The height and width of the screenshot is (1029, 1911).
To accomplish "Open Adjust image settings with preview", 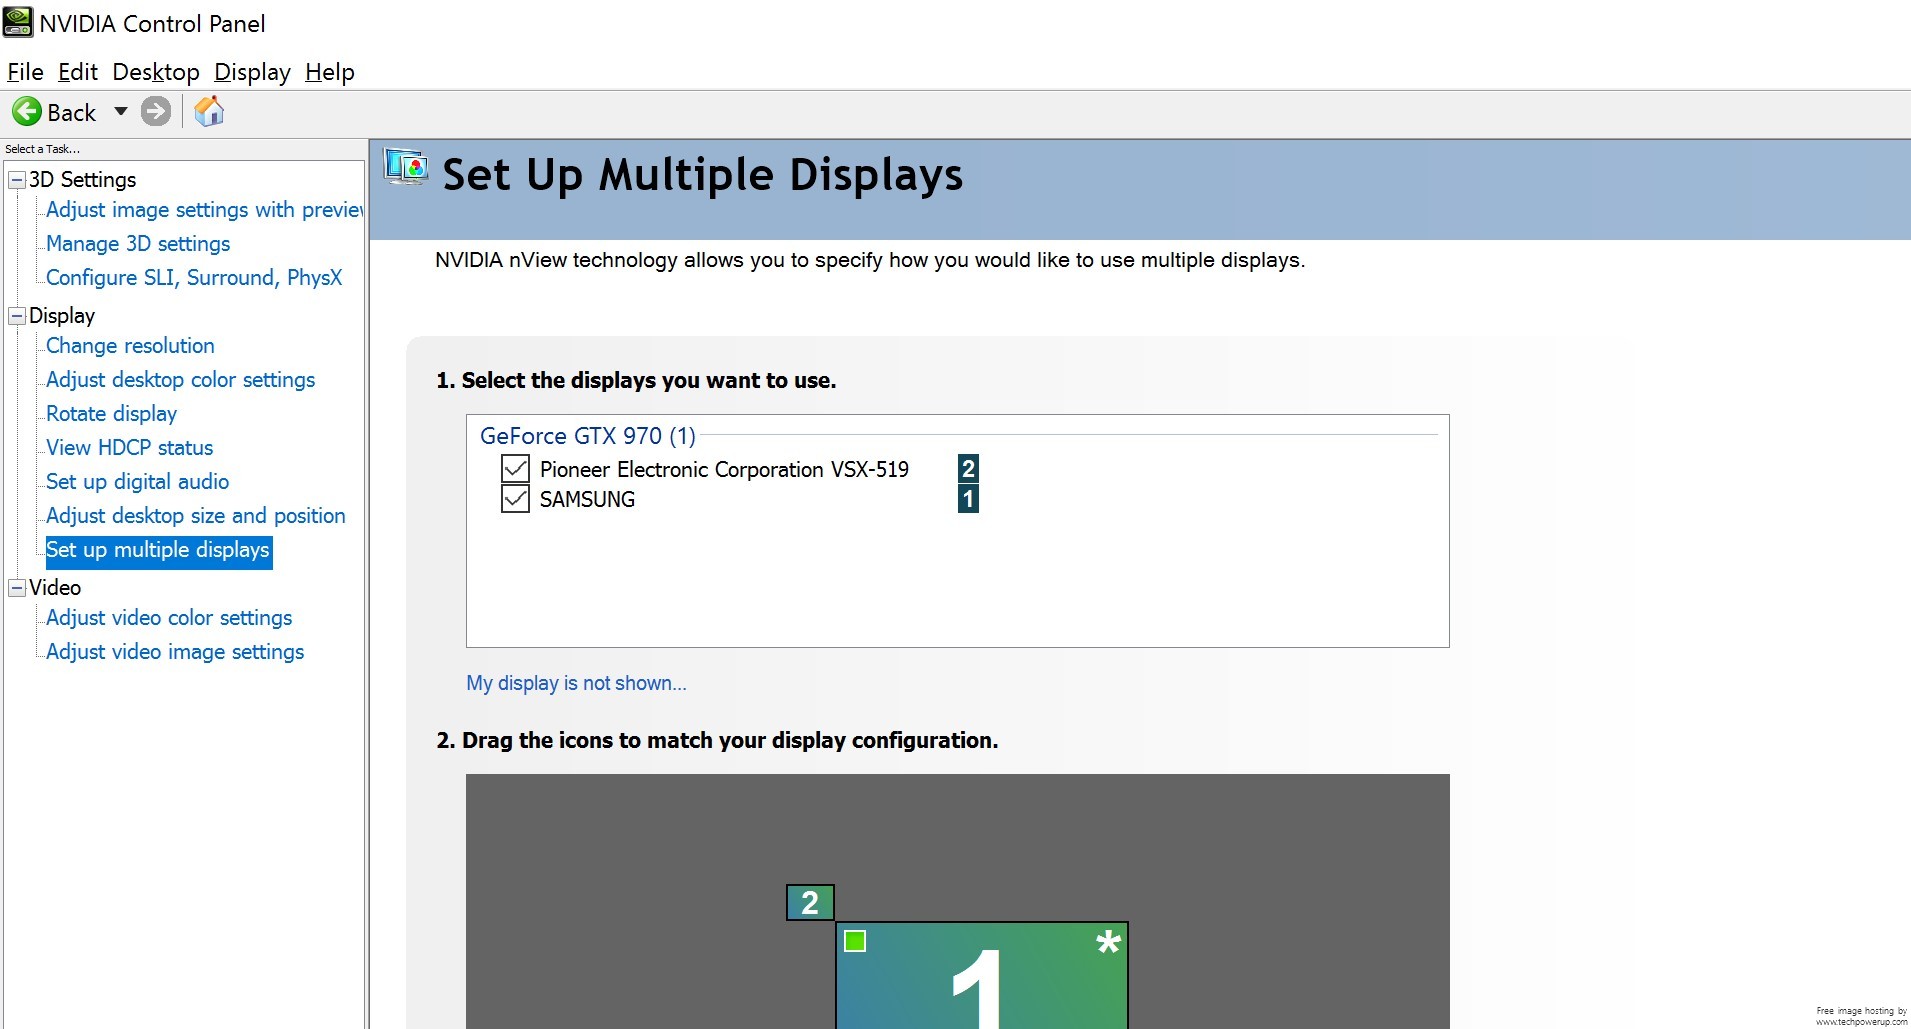I will tap(205, 210).
